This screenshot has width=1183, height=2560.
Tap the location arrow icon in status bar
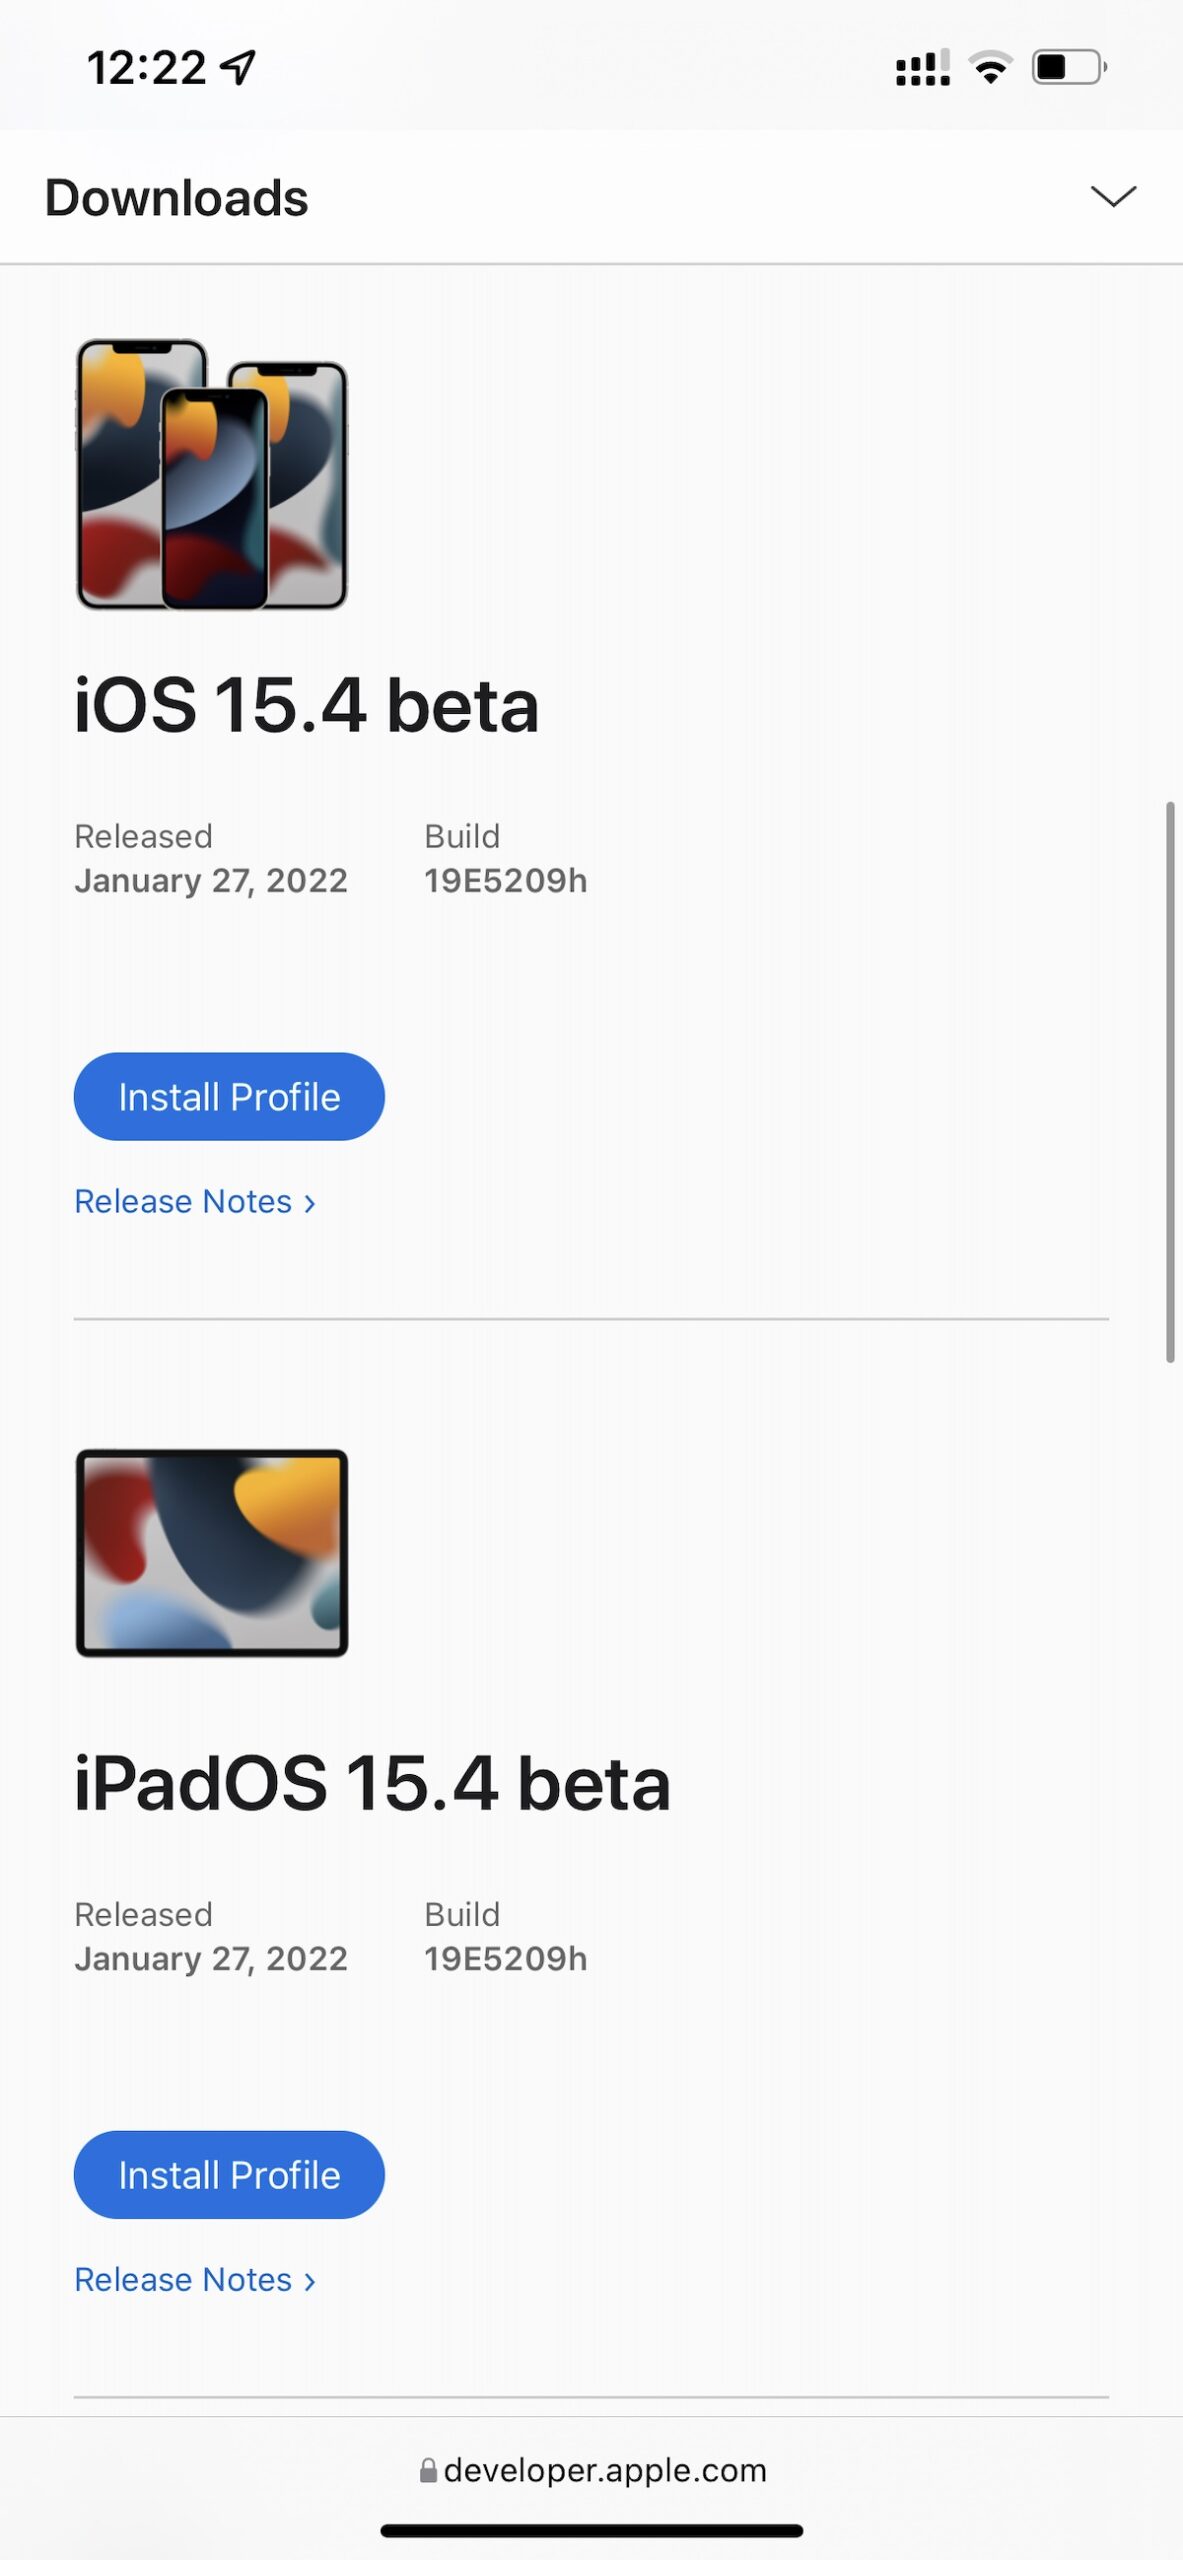[238, 67]
